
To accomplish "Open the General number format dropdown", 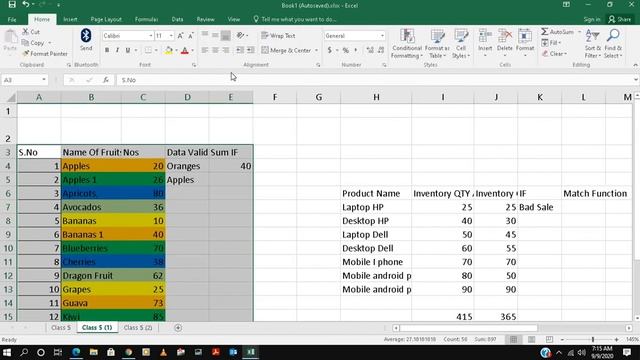I will [x=382, y=36].
